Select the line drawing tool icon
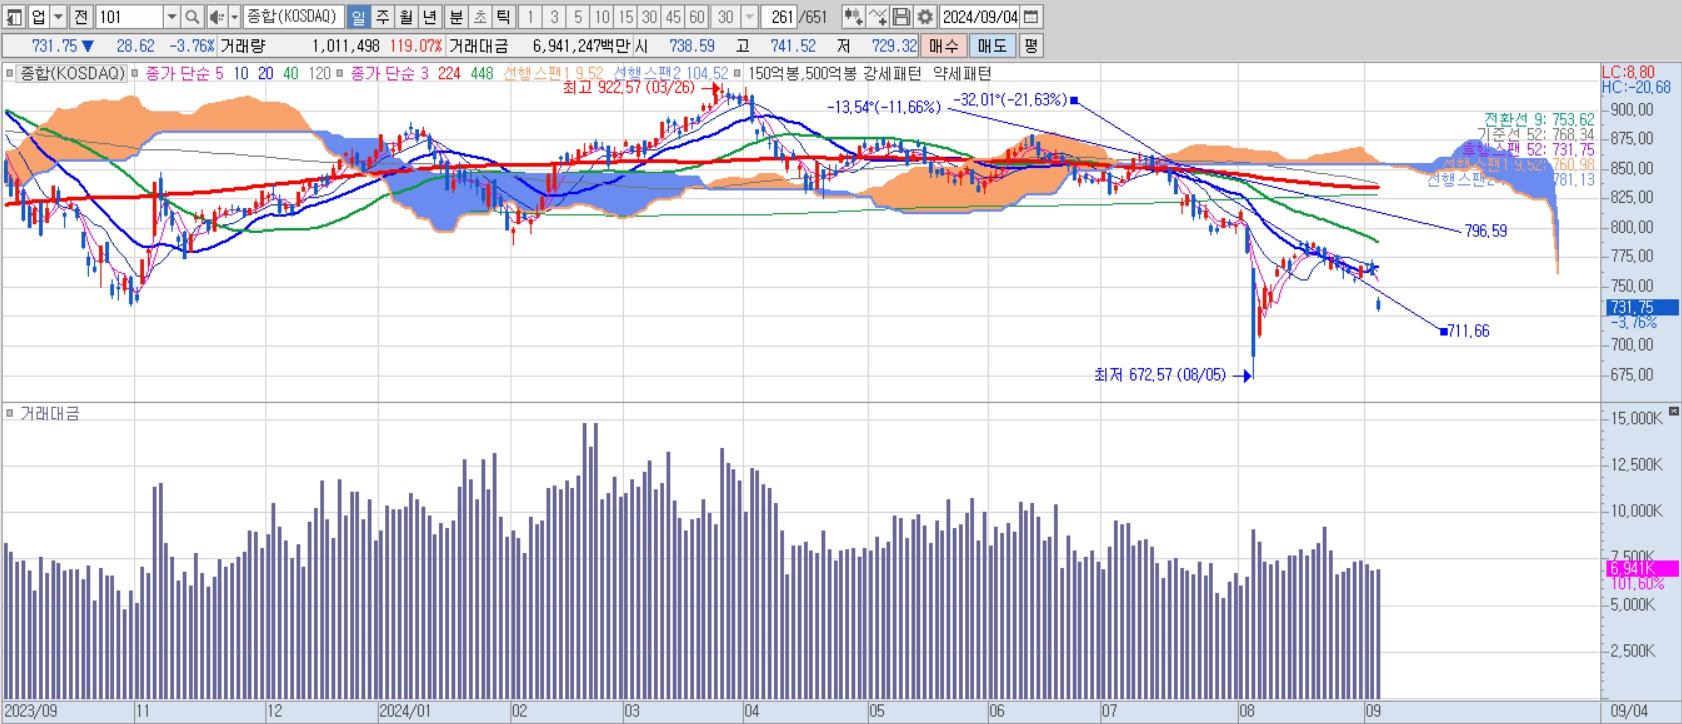This screenshot has height=724, width=1682. pyautogui.click(x=877, y=17)
